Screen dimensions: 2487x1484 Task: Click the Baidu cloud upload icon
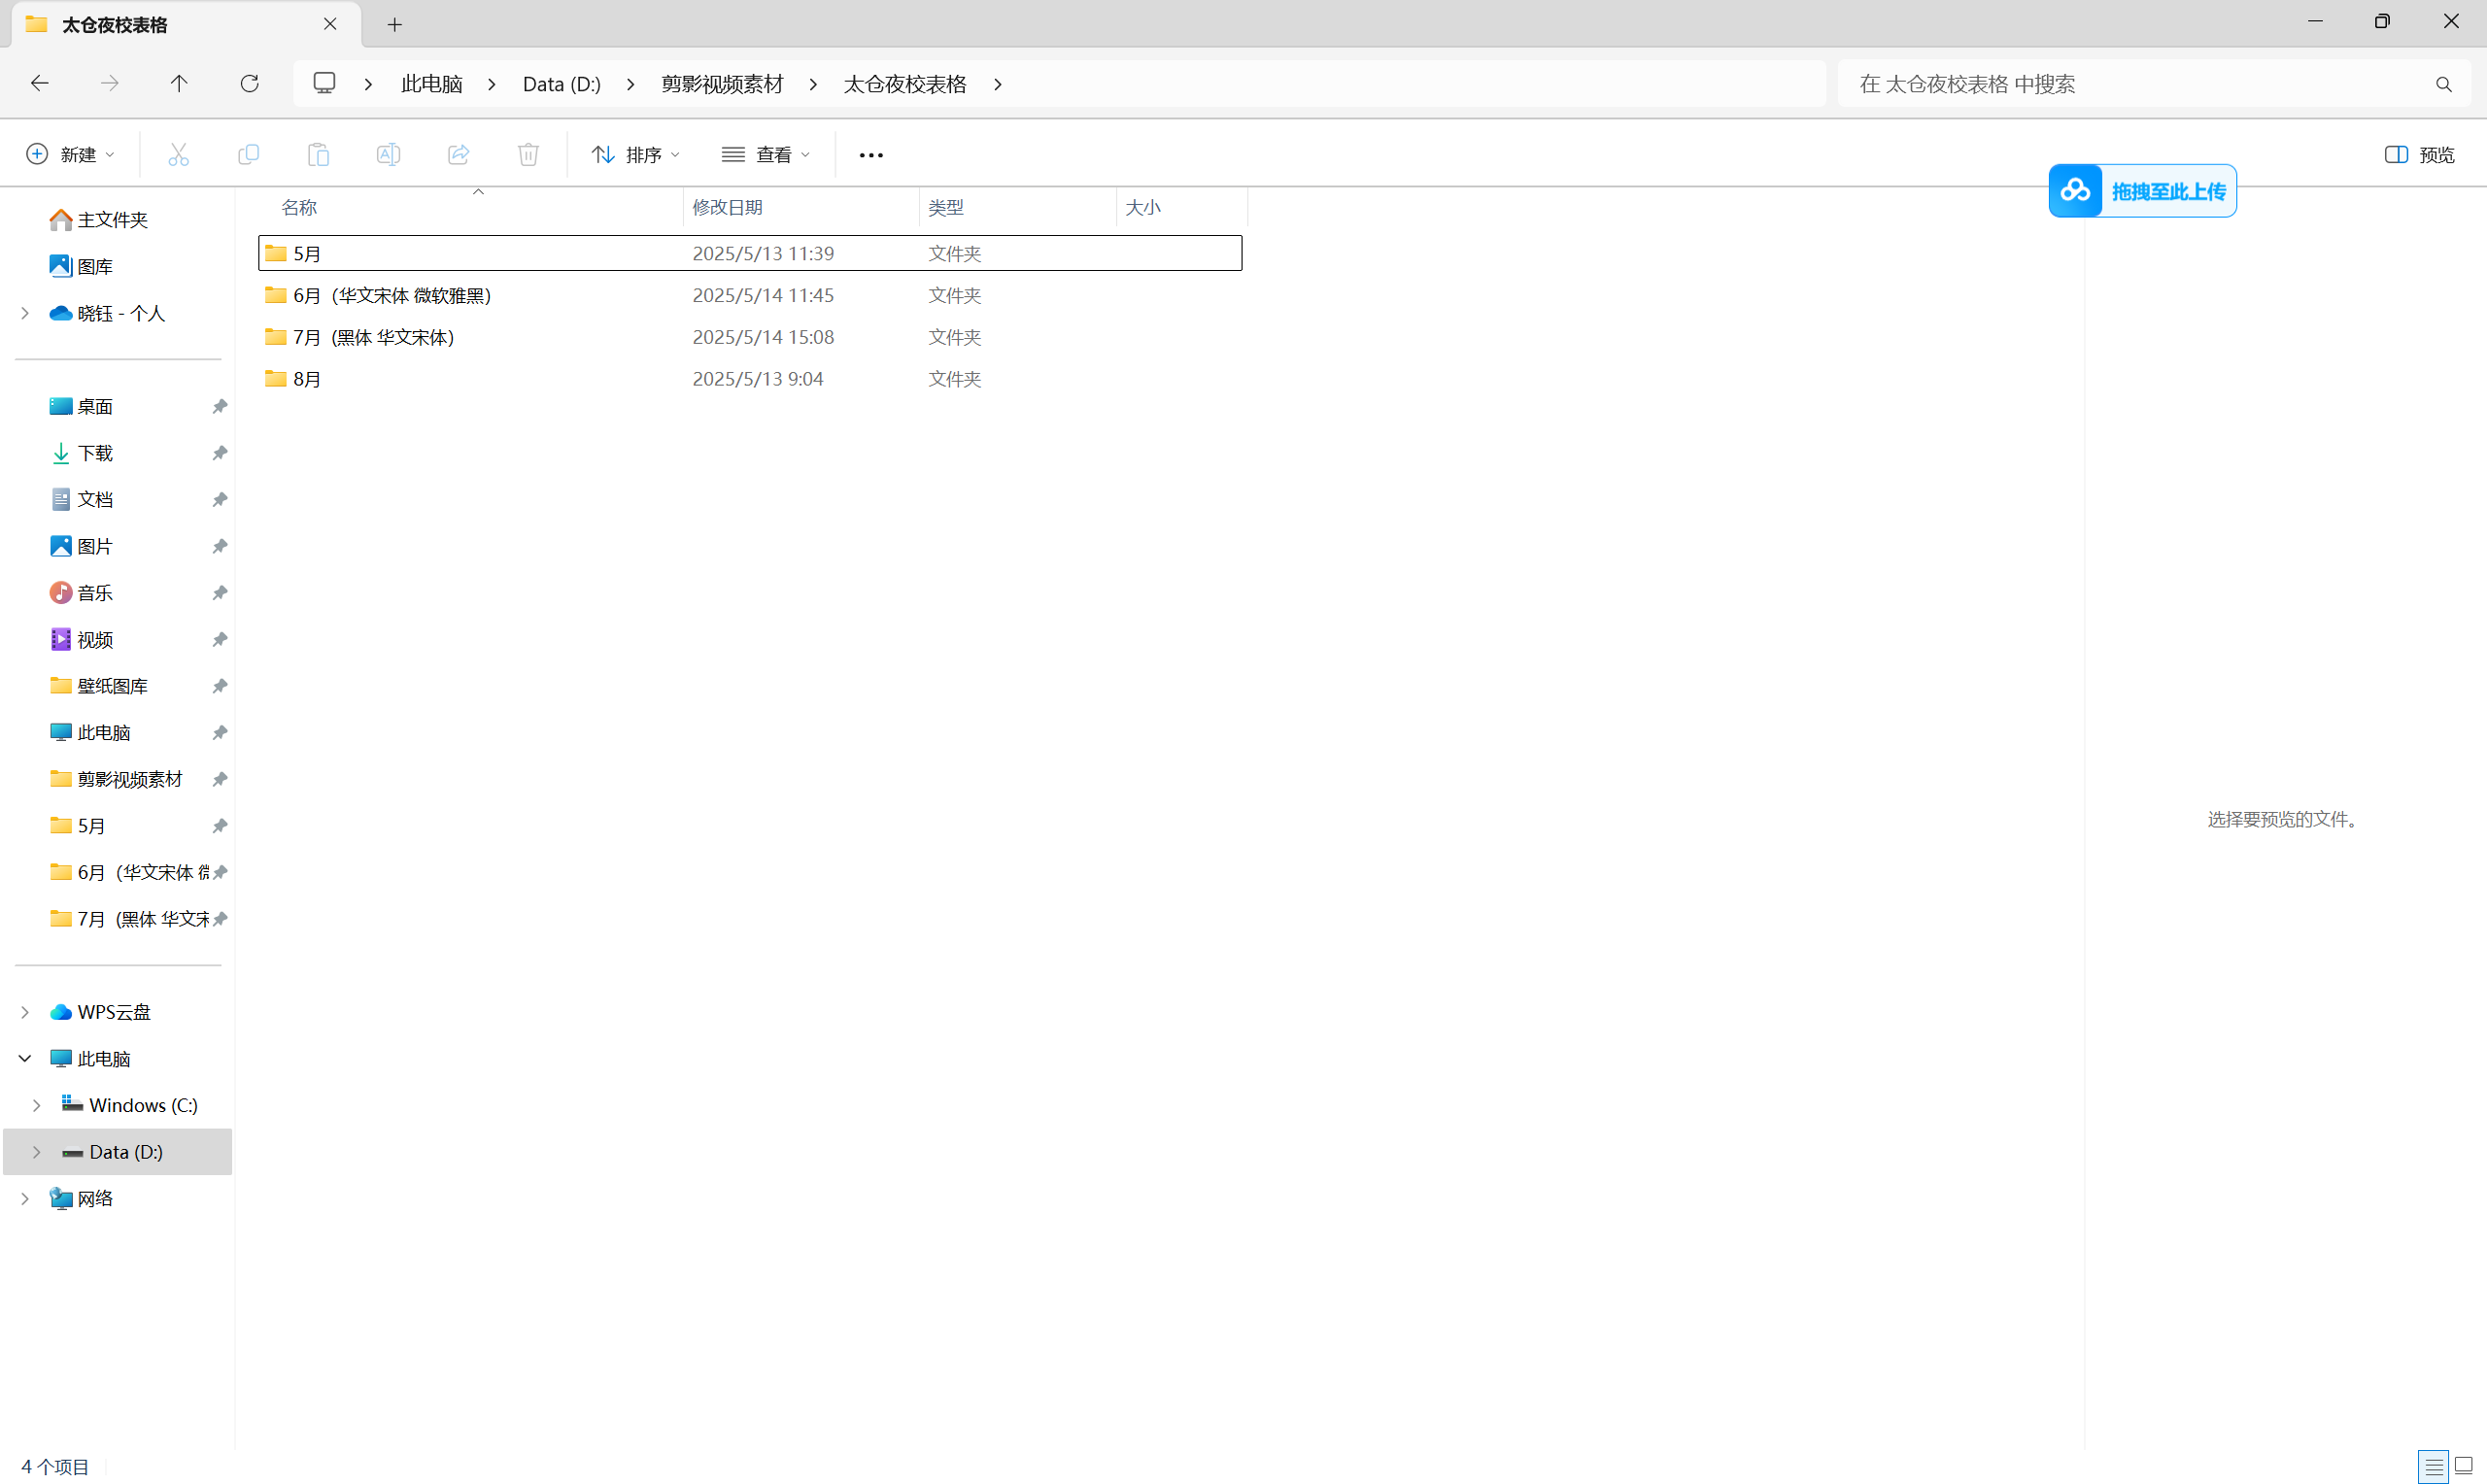click(x=2075, y=190)
